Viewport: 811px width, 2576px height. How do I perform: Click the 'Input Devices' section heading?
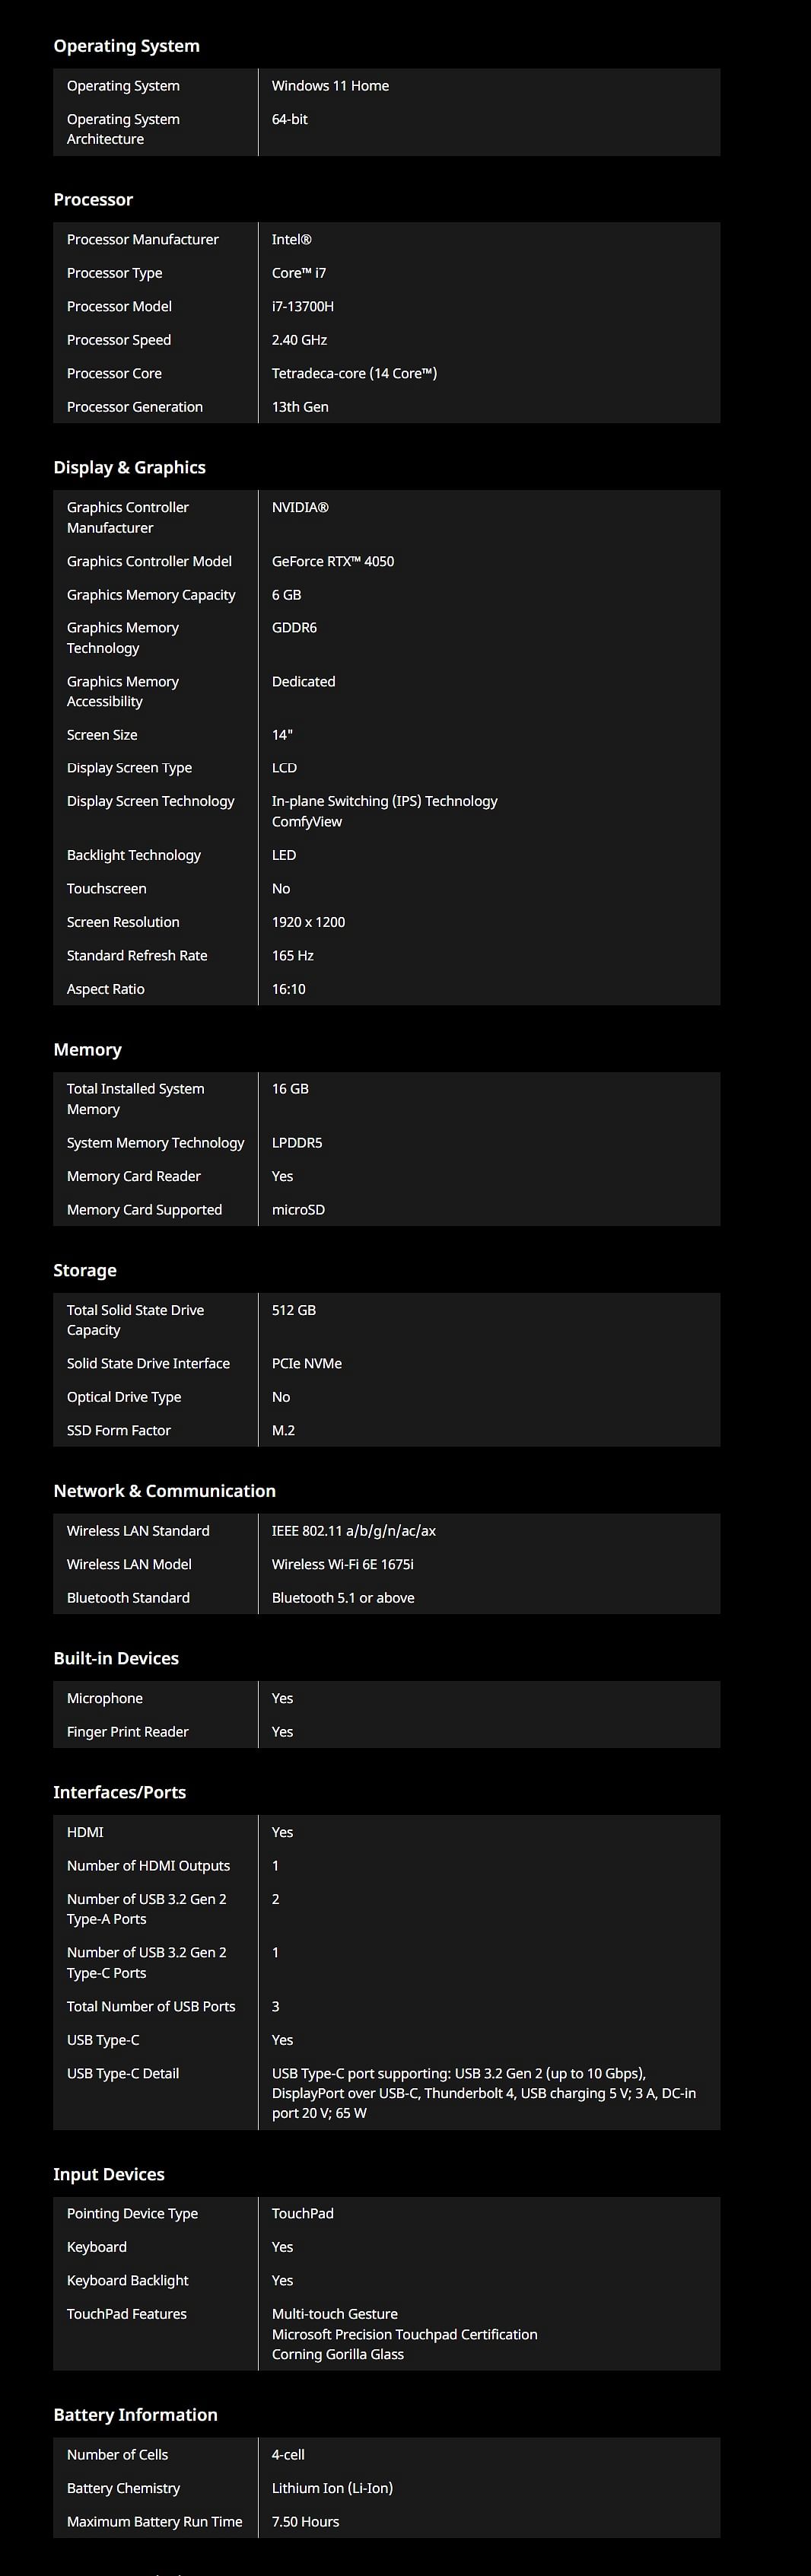pos(109,2174)
